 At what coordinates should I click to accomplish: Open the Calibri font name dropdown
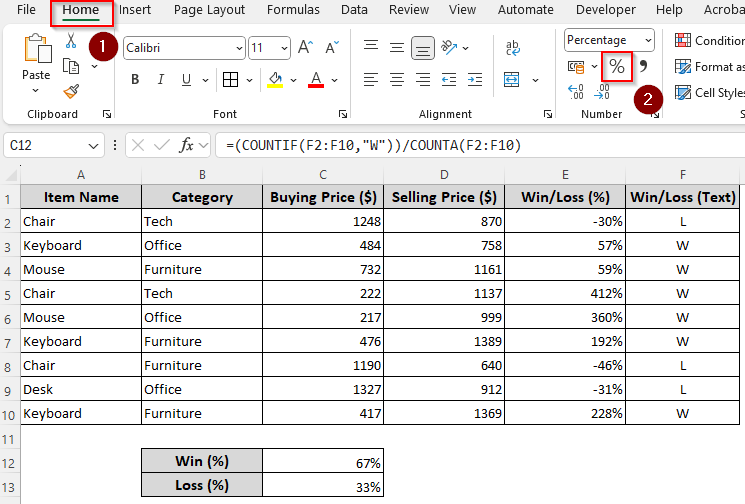point(239,48)
